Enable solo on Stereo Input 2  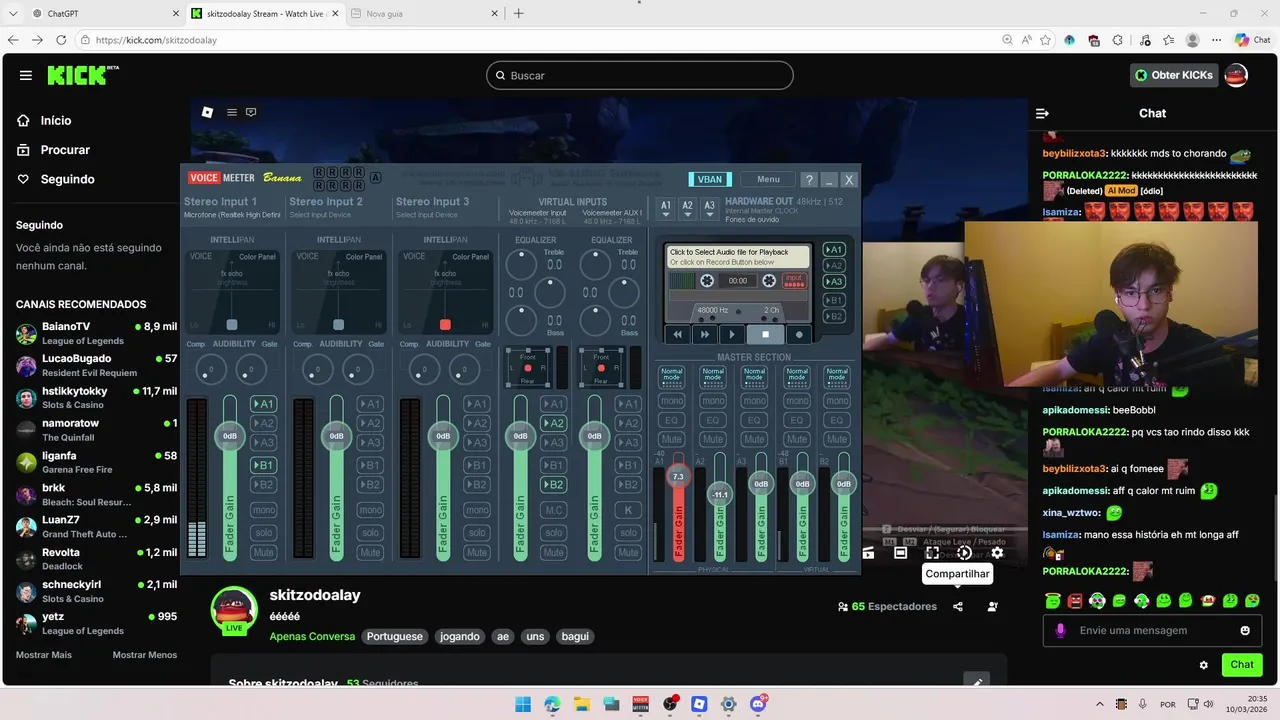click(x=370, y=532)
